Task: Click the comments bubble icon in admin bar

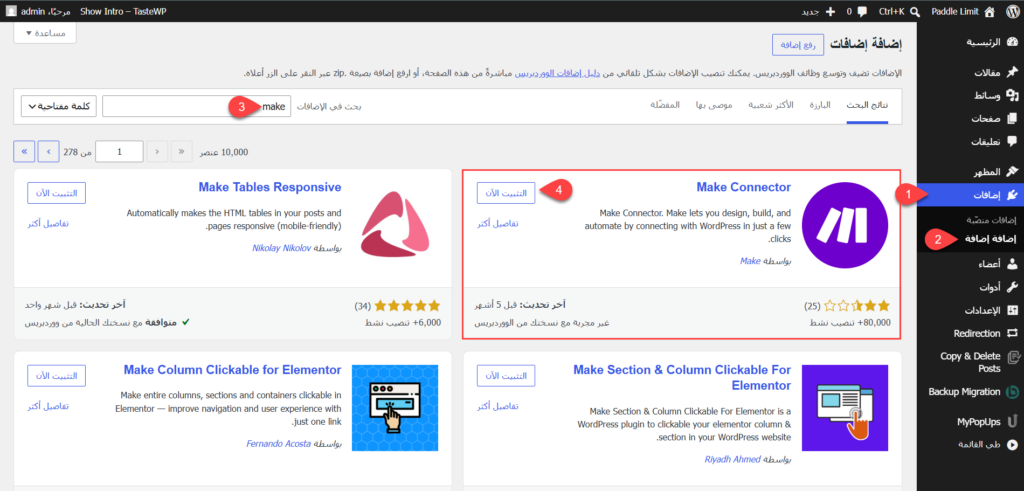Action: [862, 11]
